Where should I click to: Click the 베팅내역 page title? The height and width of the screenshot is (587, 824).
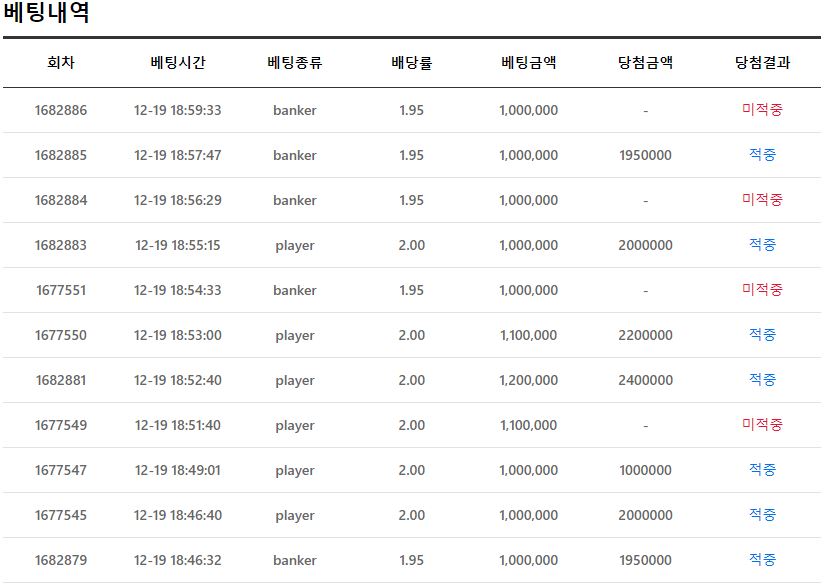(46, 14)
